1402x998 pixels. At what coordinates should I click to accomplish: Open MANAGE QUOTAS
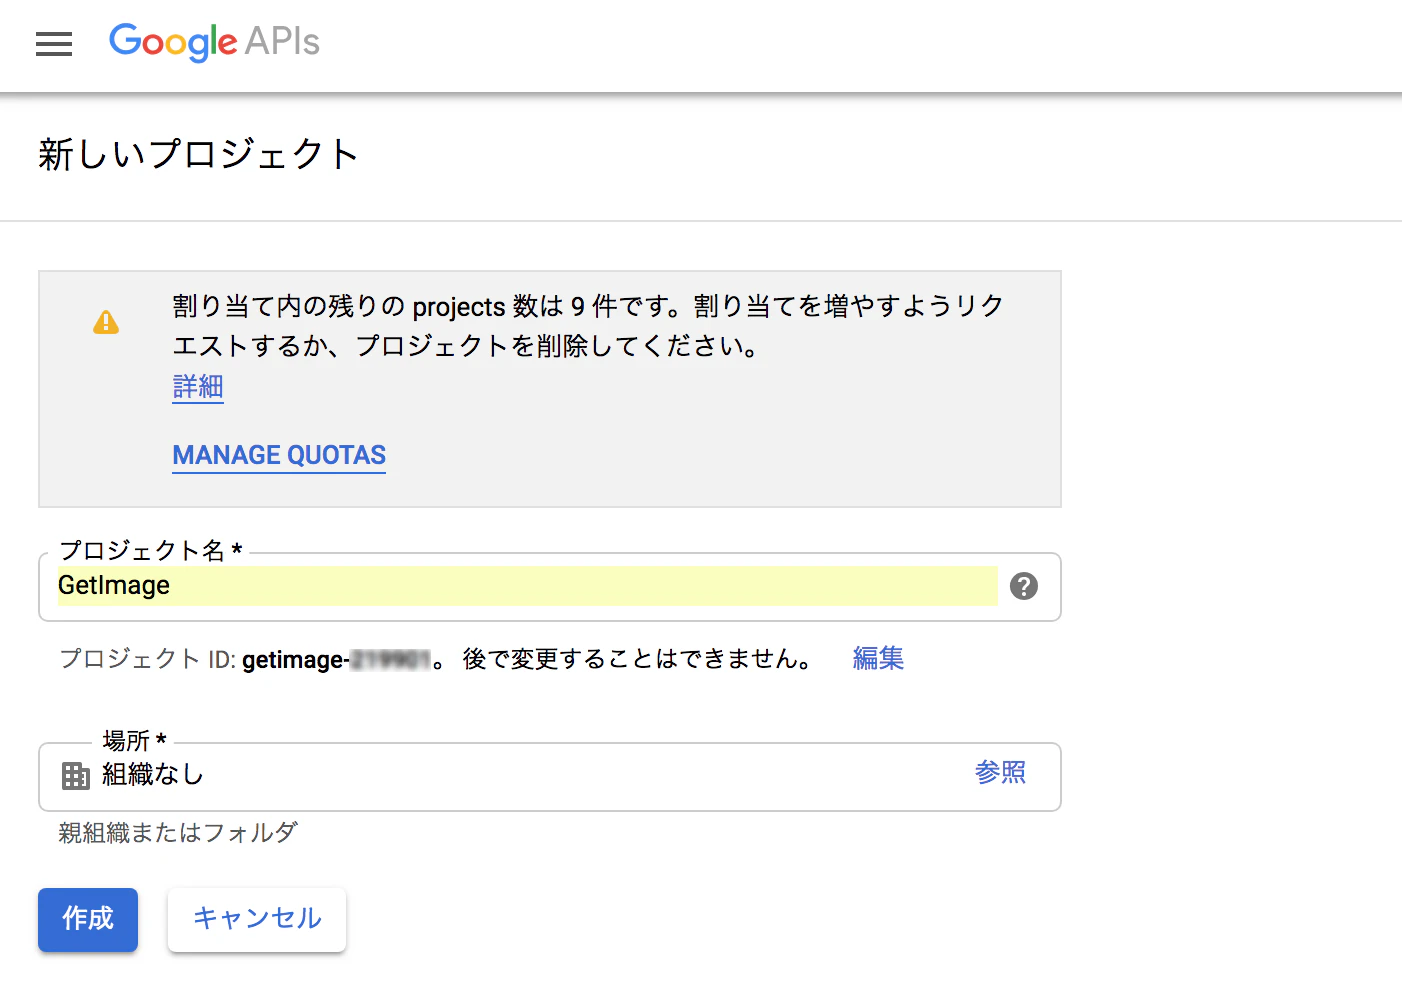[x=279, y=455]
